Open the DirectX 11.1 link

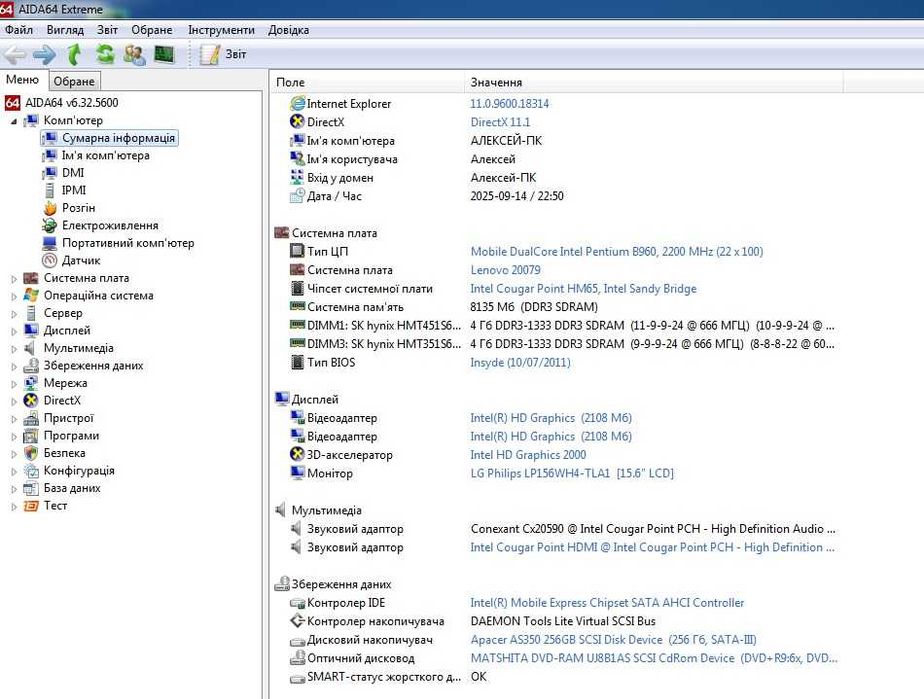click(500, 122)
